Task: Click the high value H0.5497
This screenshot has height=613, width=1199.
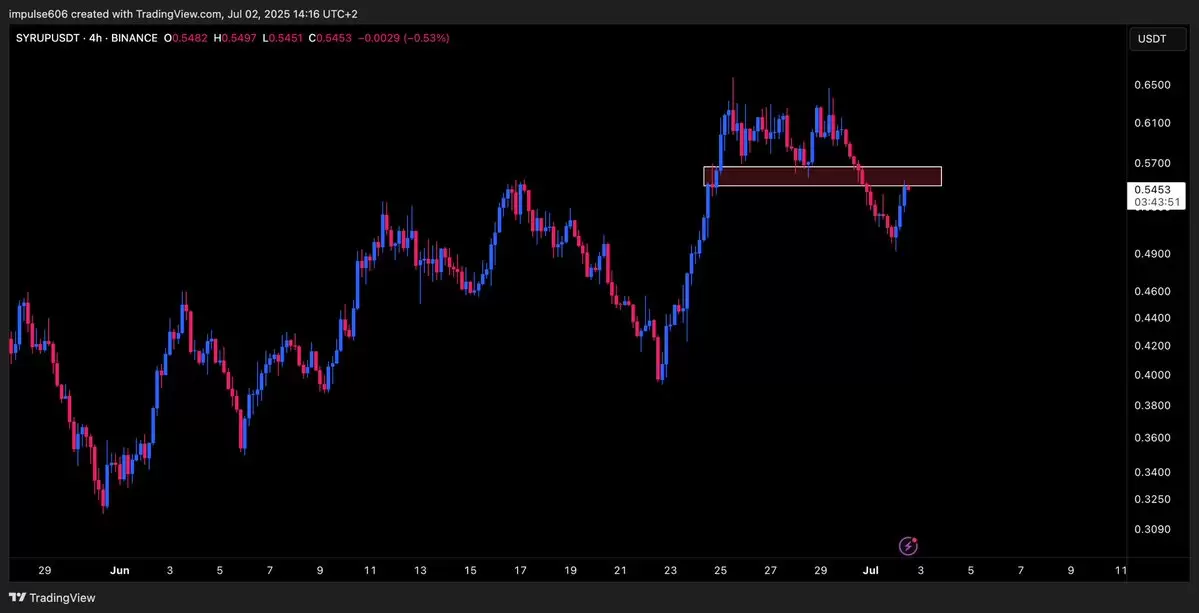Action: pyautogui.click(x=235, y=37)
